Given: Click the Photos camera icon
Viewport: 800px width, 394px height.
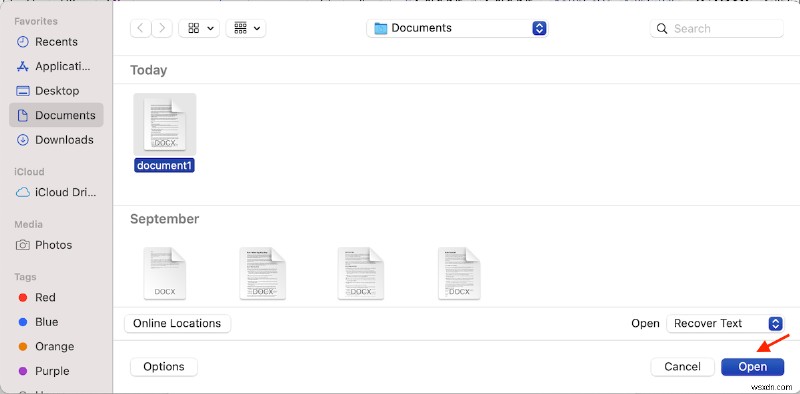Looking at the screenshot, I should click(22, 245).
